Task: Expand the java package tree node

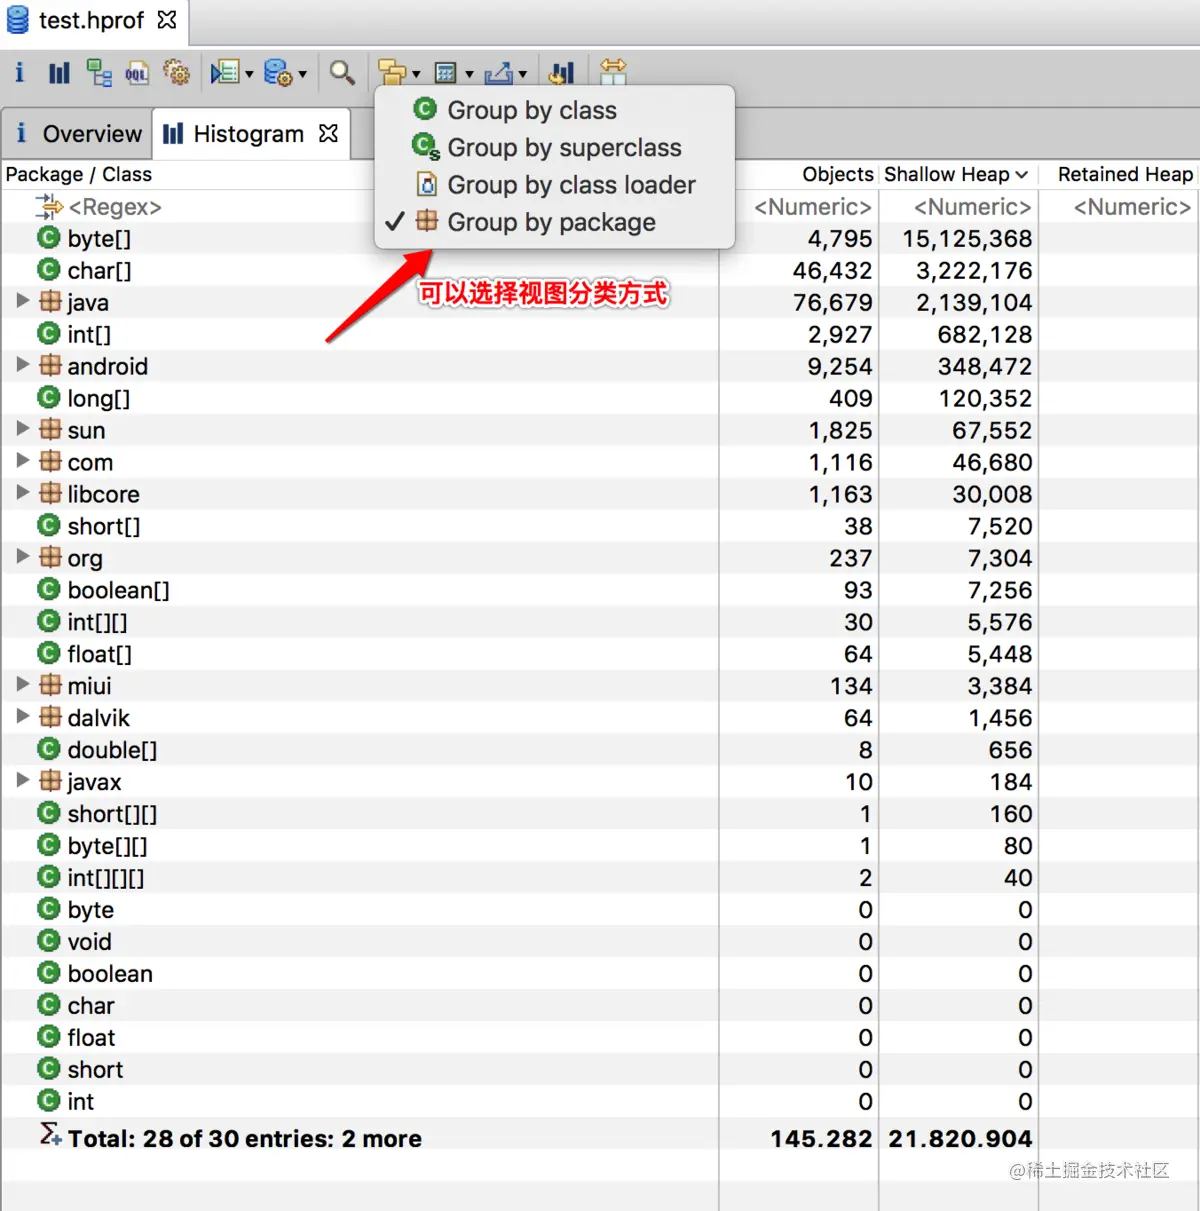Action: click(x=22, y=302)
